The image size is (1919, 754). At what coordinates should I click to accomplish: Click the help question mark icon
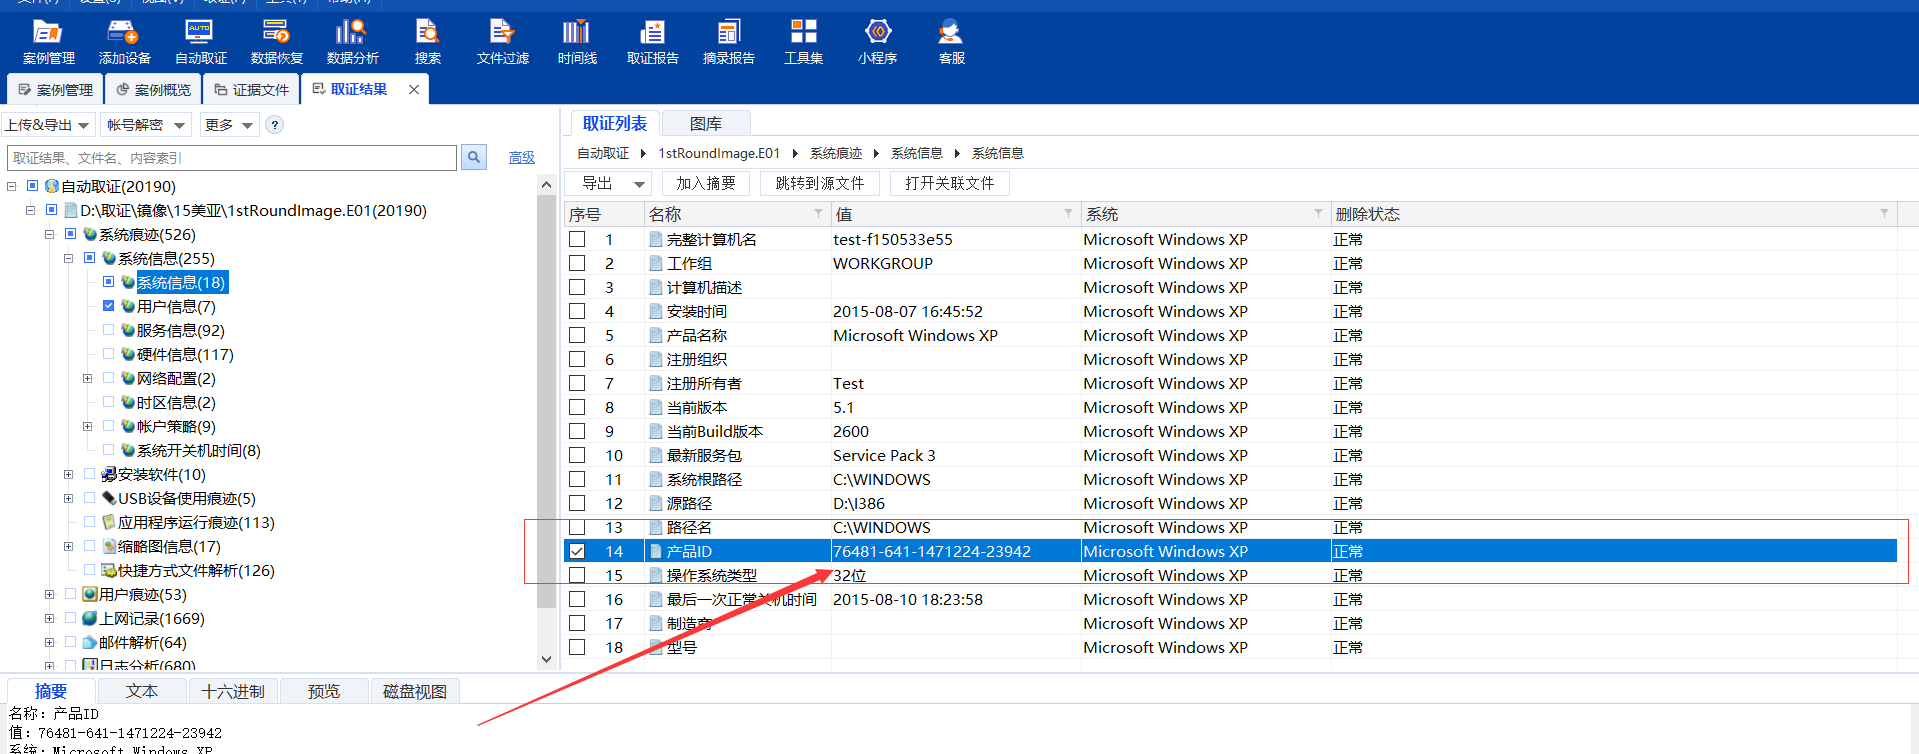click(274, 125)
